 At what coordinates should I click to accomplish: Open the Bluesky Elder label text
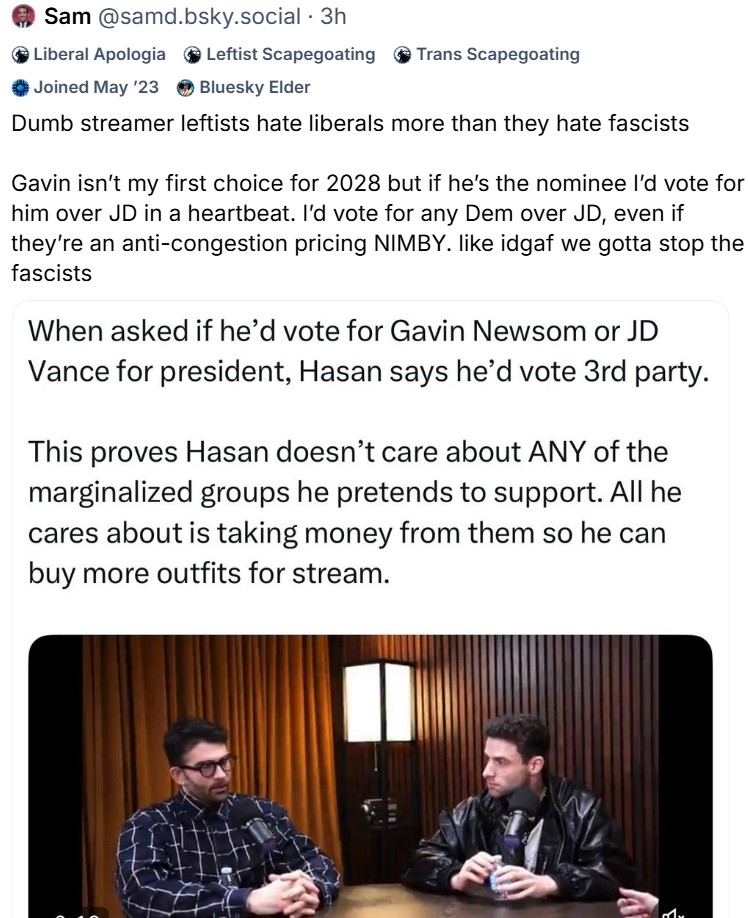pyautogui.click(x=255, y=87)
